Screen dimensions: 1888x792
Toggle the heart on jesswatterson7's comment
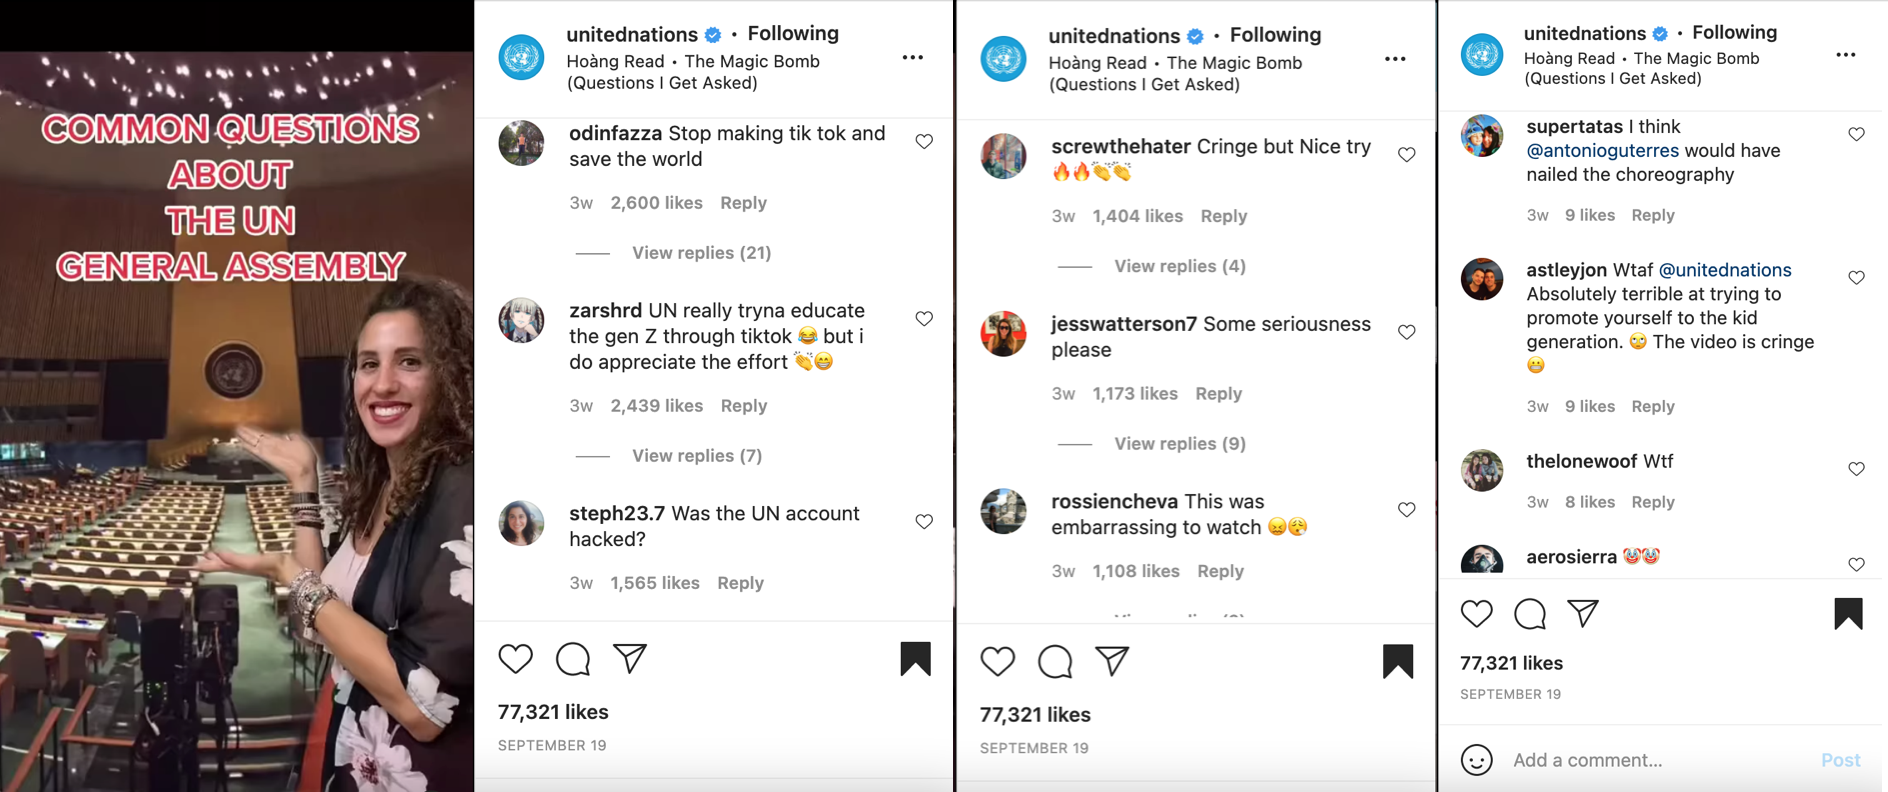point(1406,332)
